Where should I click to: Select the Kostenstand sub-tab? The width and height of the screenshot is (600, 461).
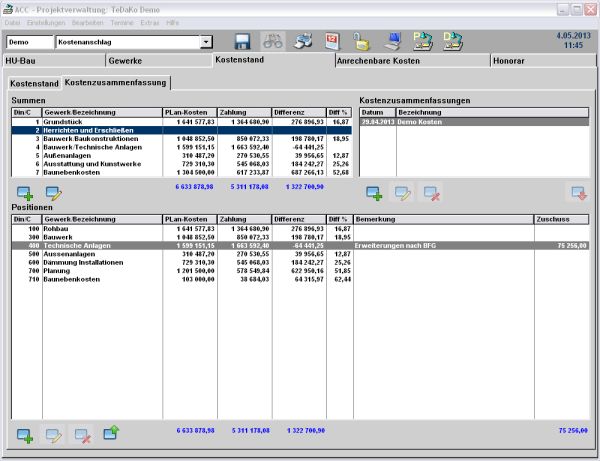(33, 83)
